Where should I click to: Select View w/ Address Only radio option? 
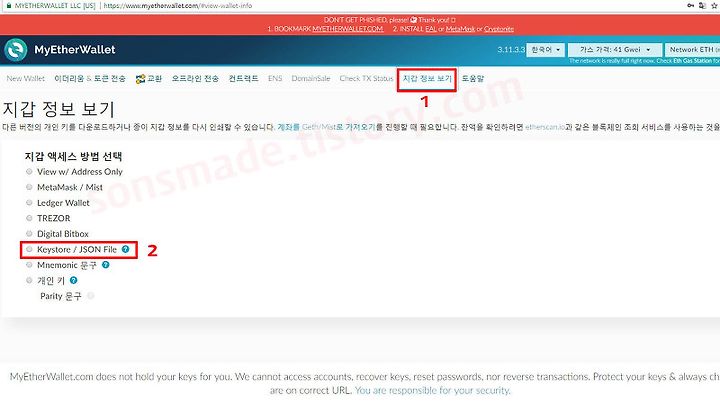coord(29,171)
